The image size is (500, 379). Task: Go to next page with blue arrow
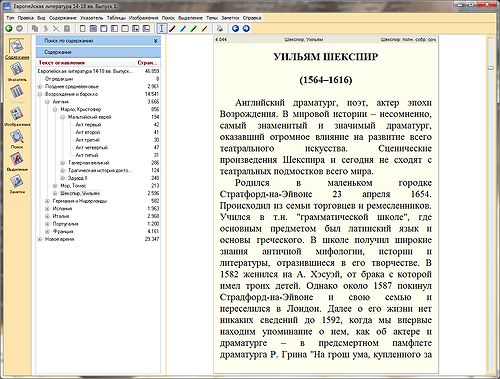coord(246,29)
